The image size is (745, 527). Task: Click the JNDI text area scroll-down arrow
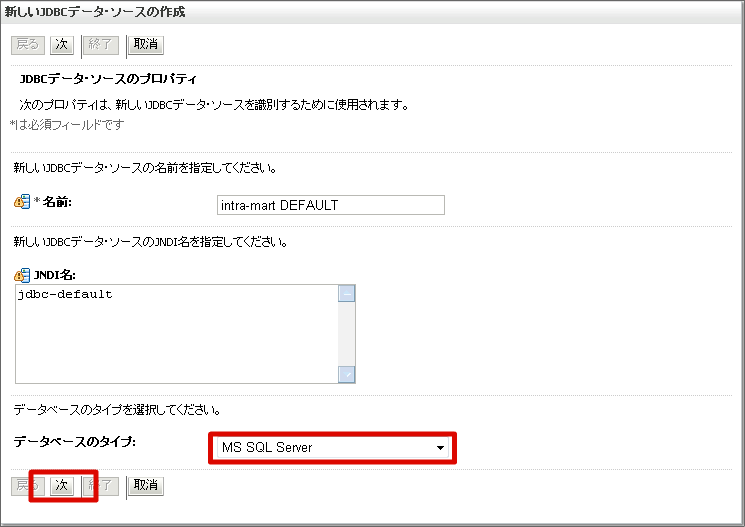coord(347,374)
